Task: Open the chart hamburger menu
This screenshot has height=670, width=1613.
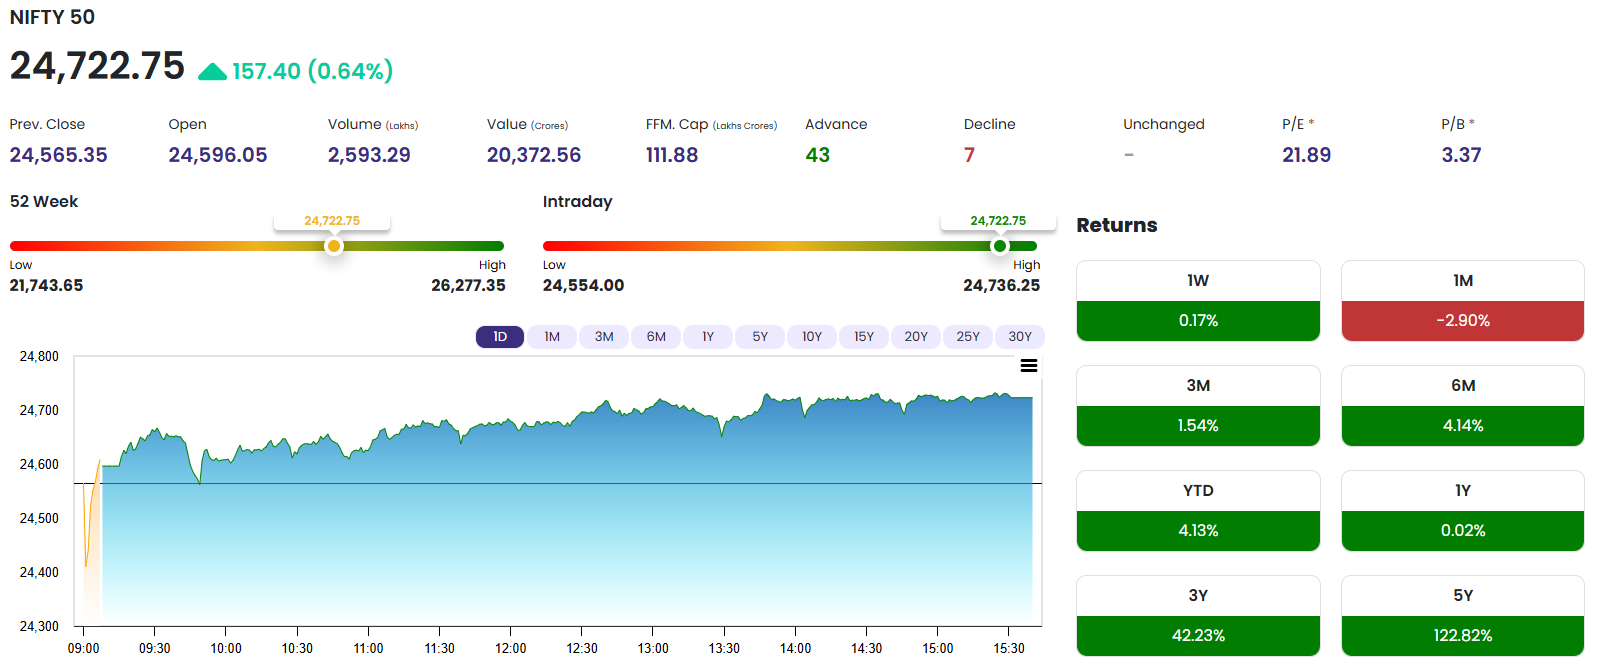Action: click(1028, 366)
